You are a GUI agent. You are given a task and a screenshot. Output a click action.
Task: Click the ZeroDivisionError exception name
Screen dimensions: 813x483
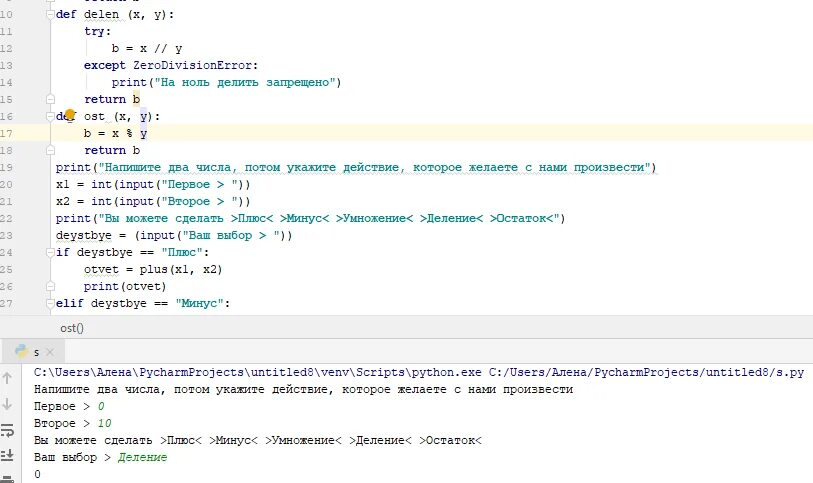193,65
